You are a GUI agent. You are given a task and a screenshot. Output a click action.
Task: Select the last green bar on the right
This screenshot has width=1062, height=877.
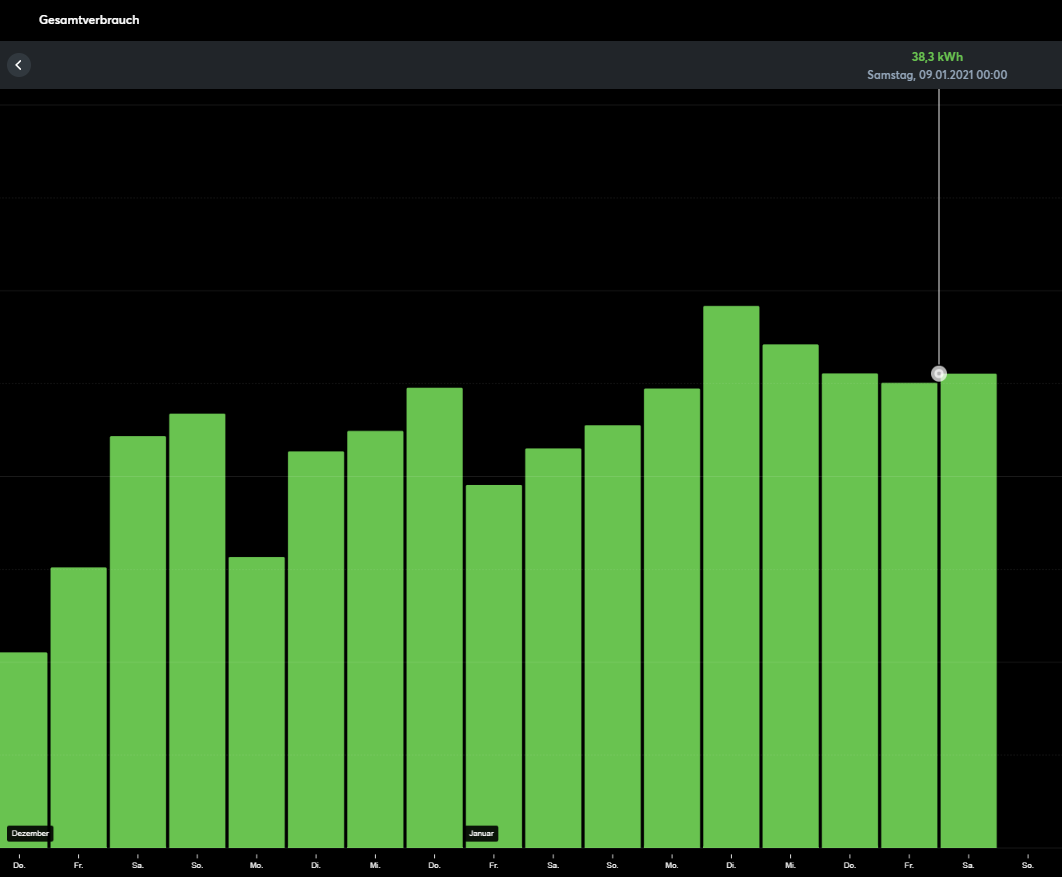tap(968, 610)
